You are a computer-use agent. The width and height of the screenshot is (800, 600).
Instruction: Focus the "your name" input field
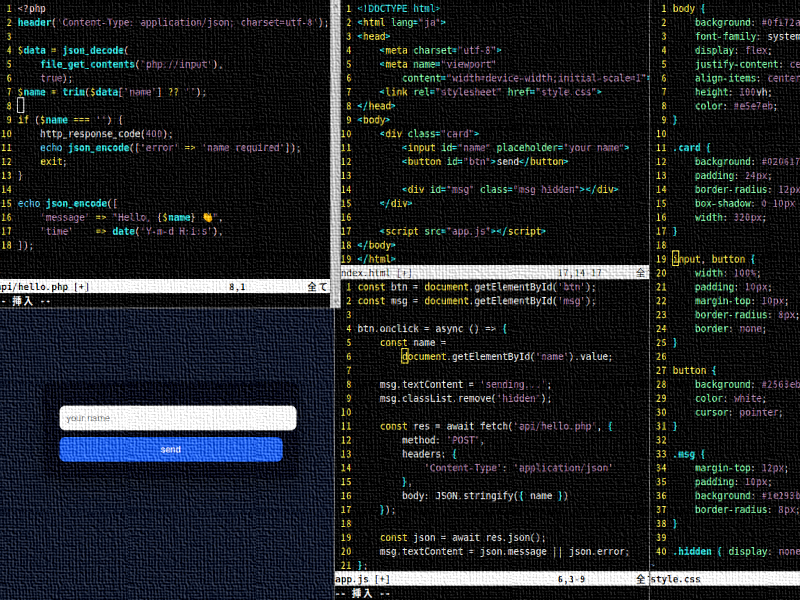177,418
